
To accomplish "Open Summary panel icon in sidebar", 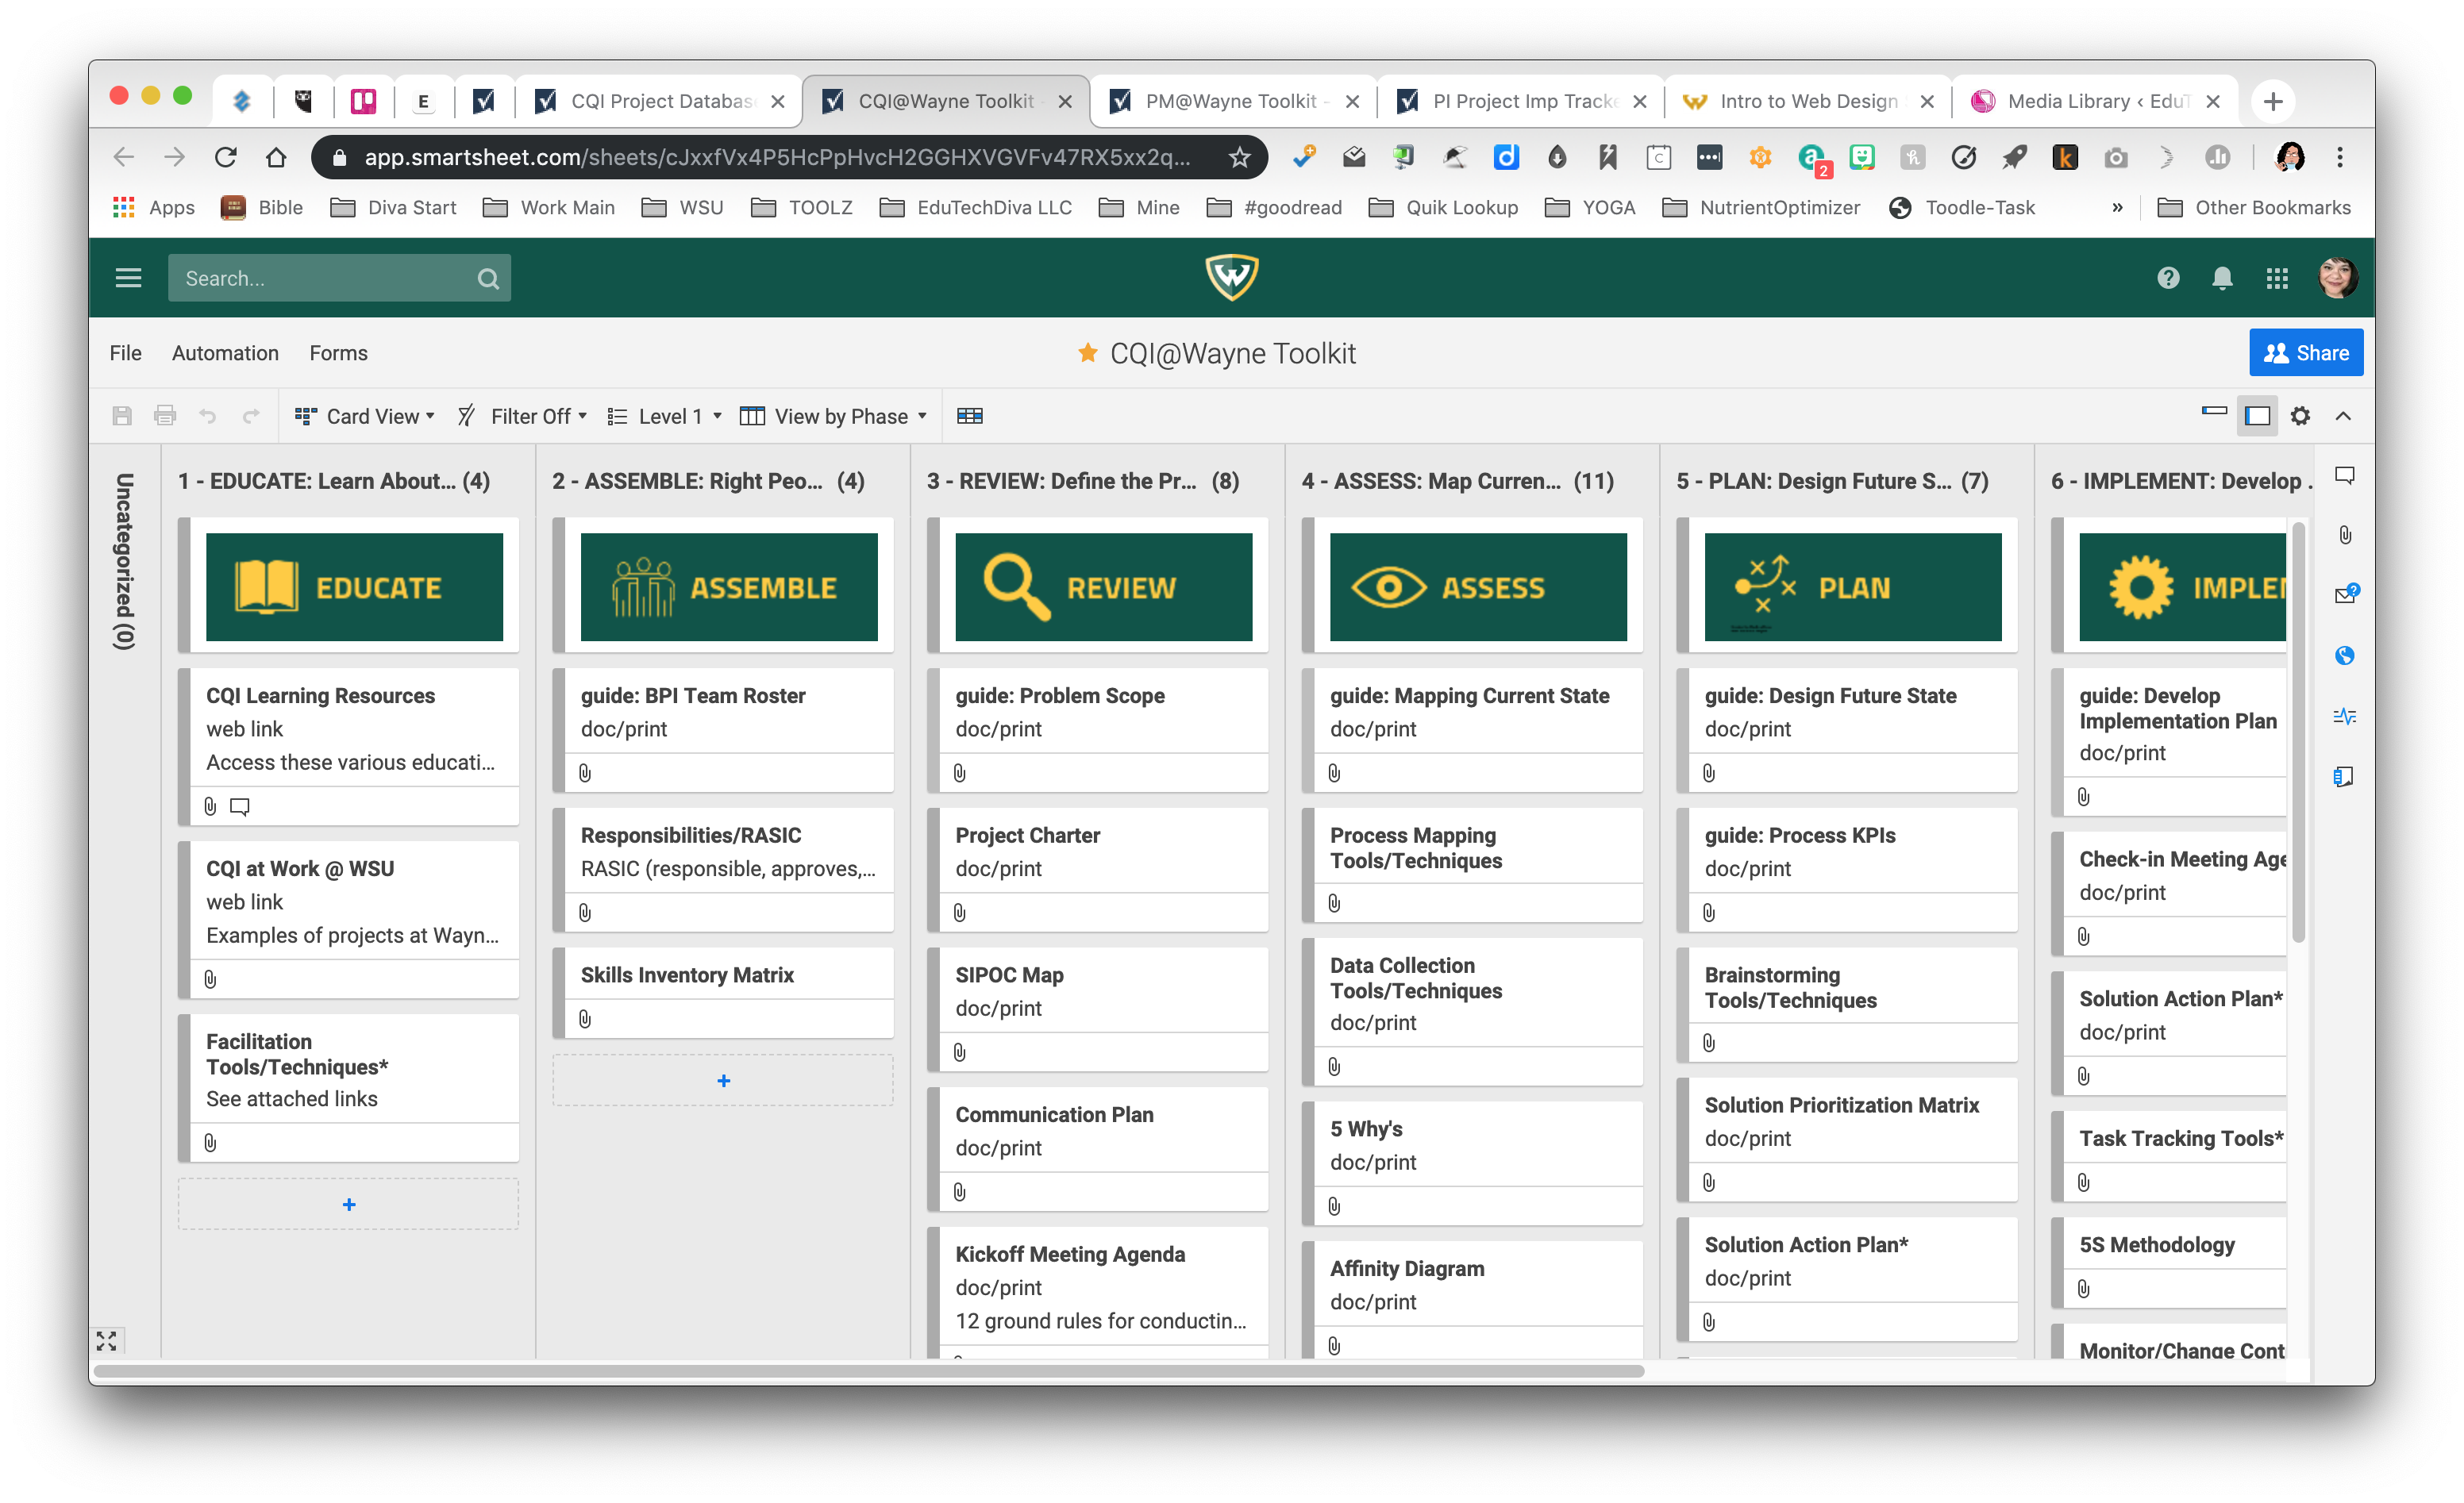I will 2344,776.
